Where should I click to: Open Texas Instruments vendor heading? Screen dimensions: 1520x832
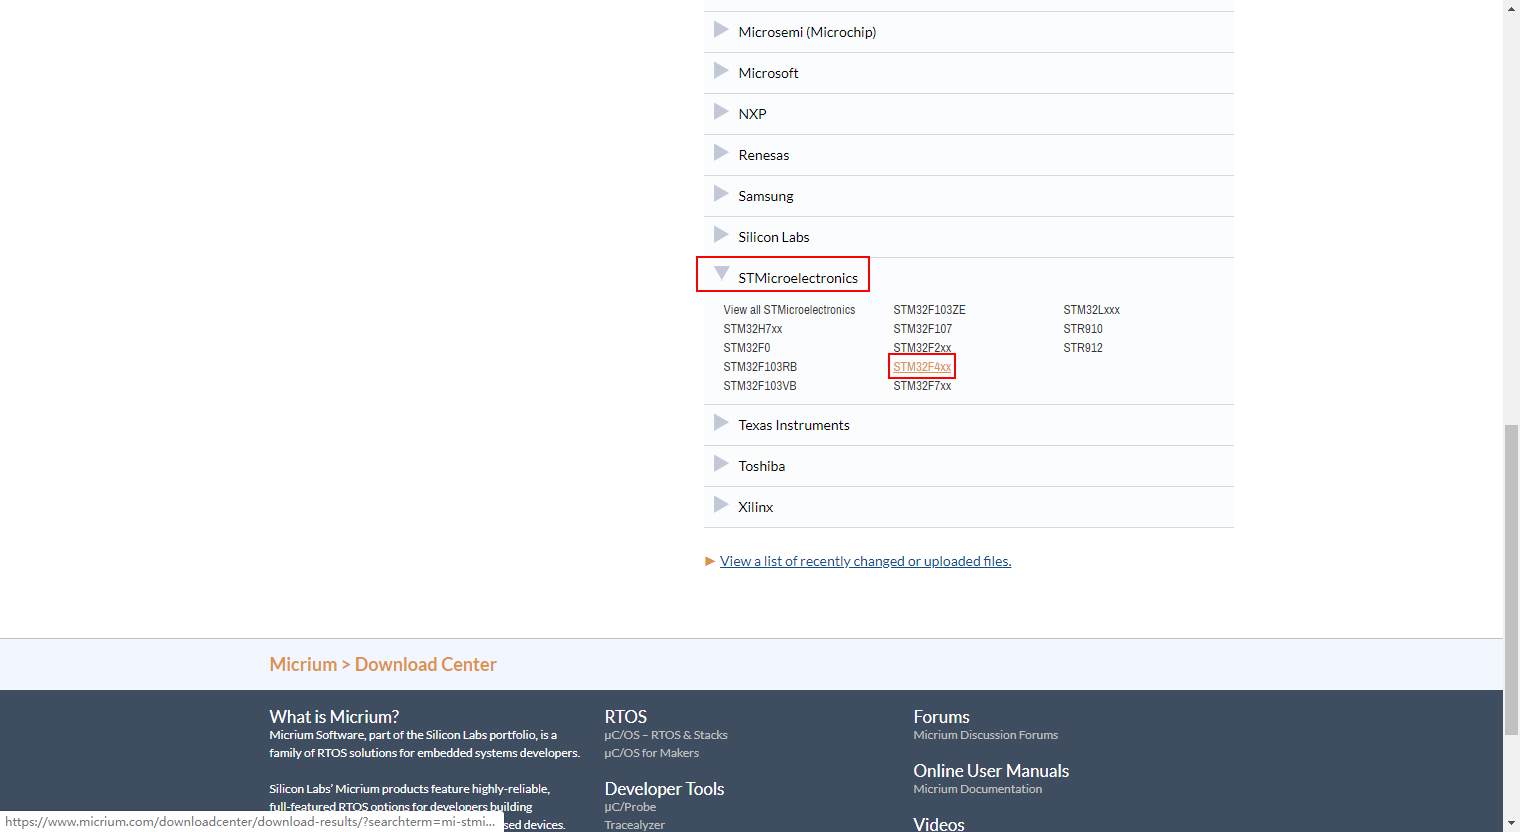pos(793,425)
